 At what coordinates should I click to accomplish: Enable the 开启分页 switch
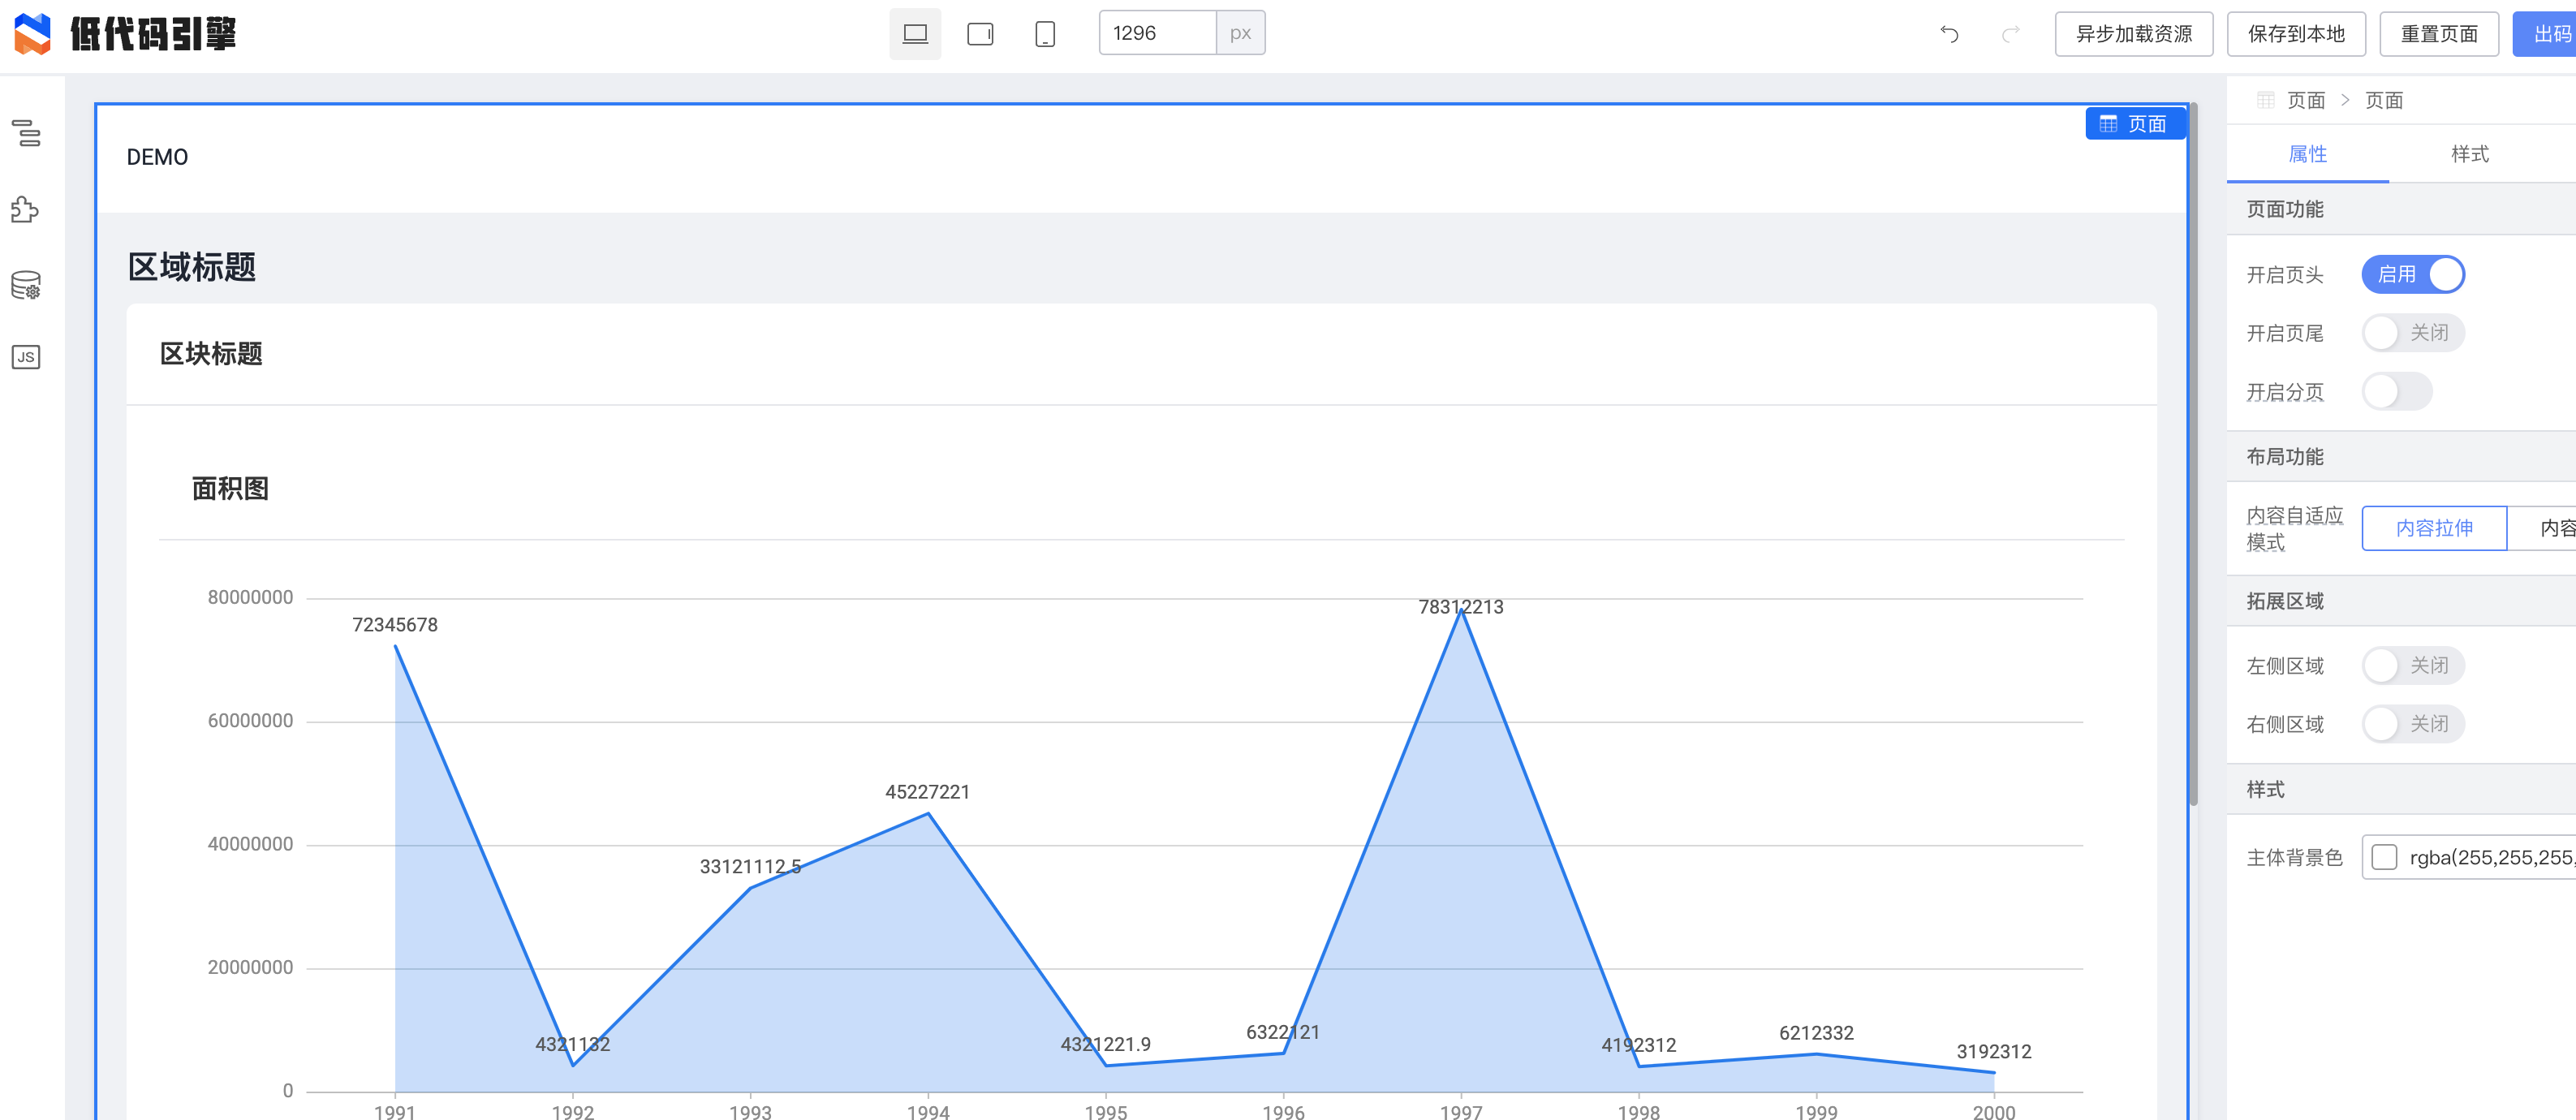click(x=2396, y=391)
